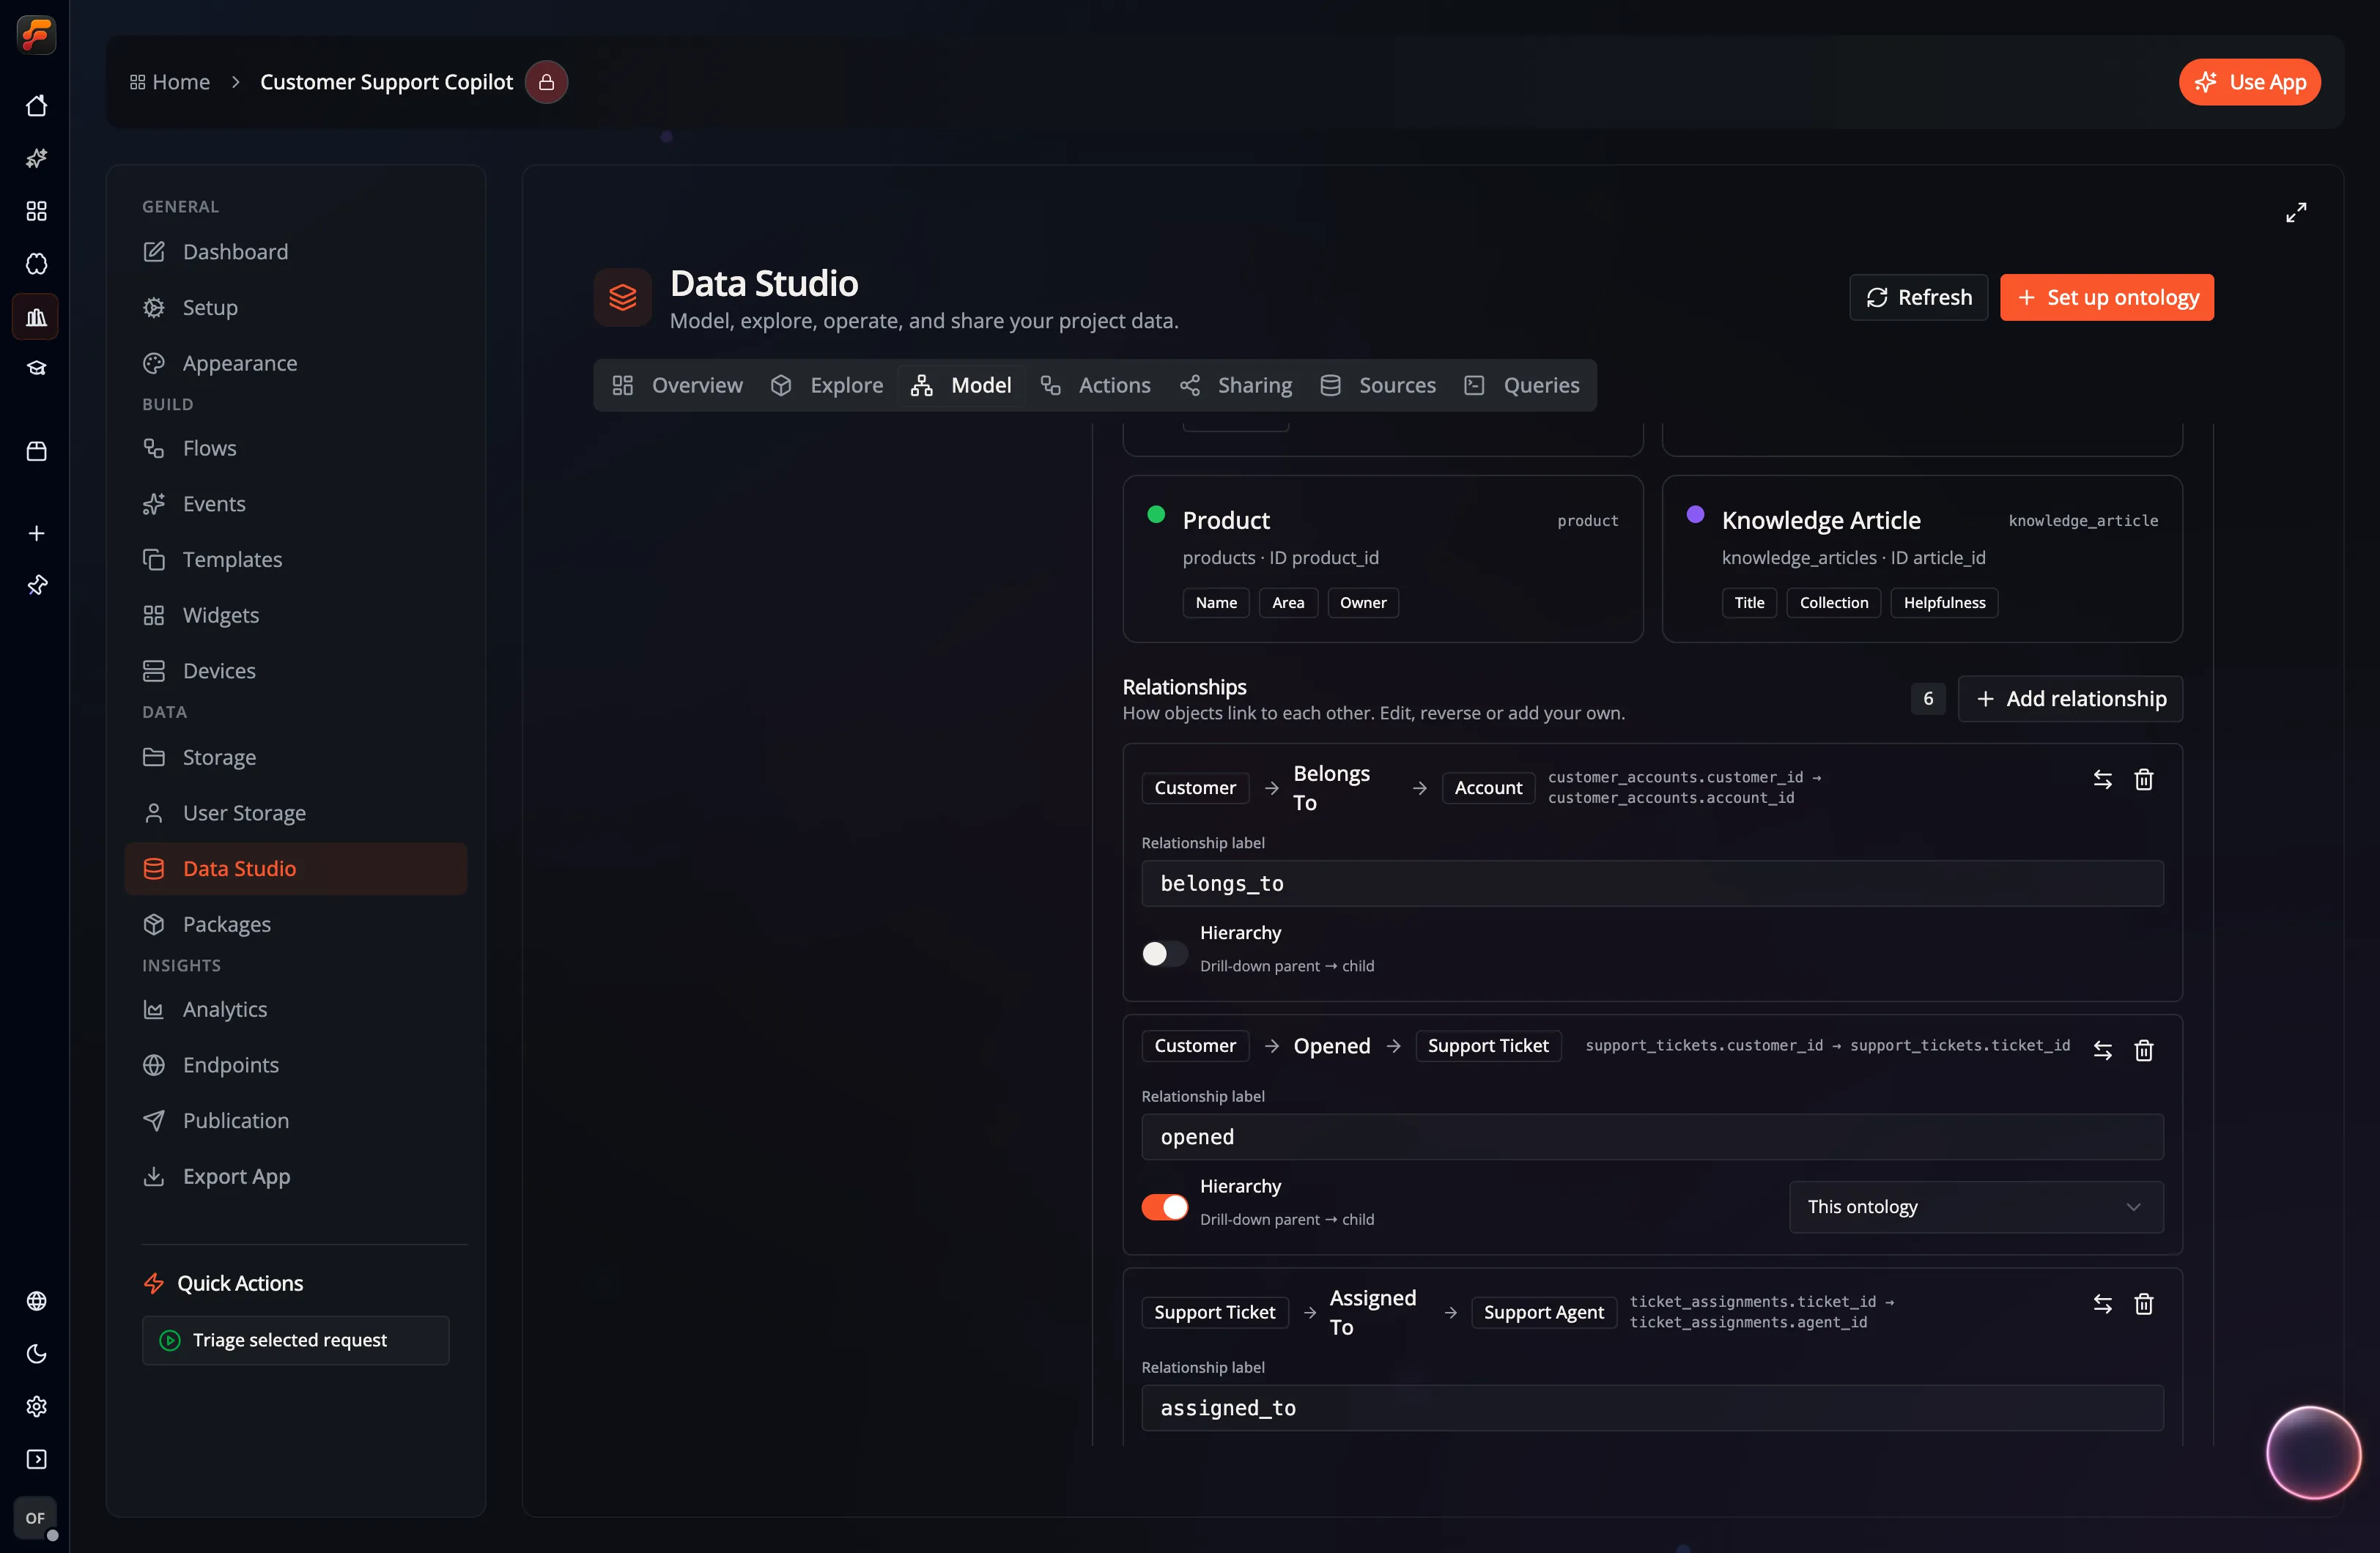Delete the Assigned To relationship
This screenshot has width=2380, height=1553.
(x=2143, y=1304)
